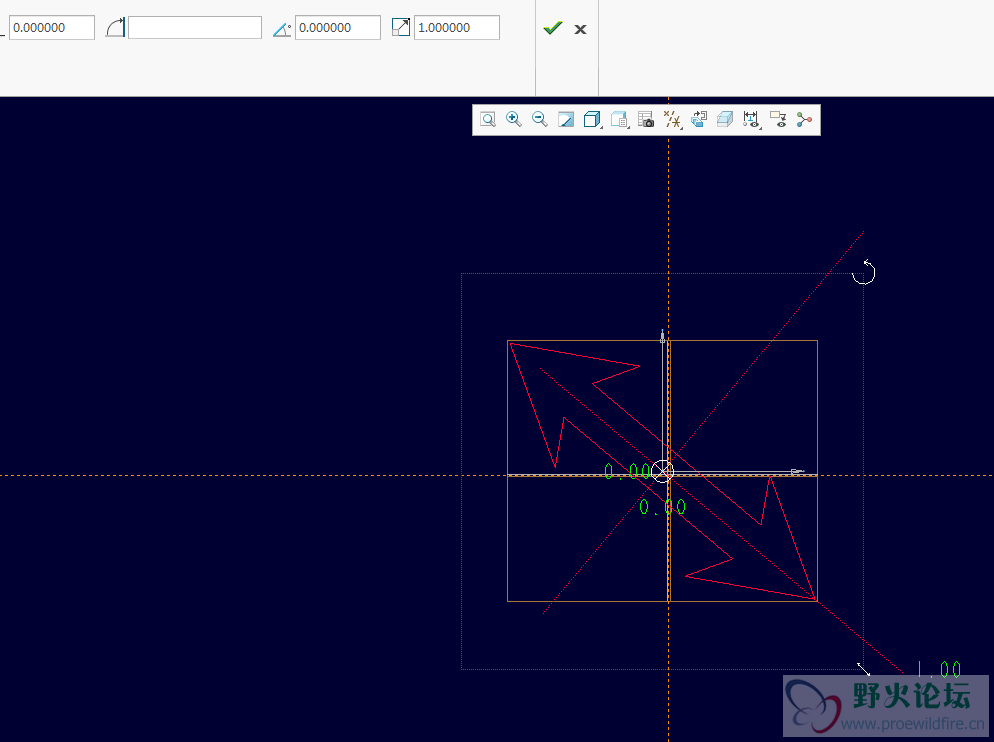Open the display style cube dropdown

[592, 120]
